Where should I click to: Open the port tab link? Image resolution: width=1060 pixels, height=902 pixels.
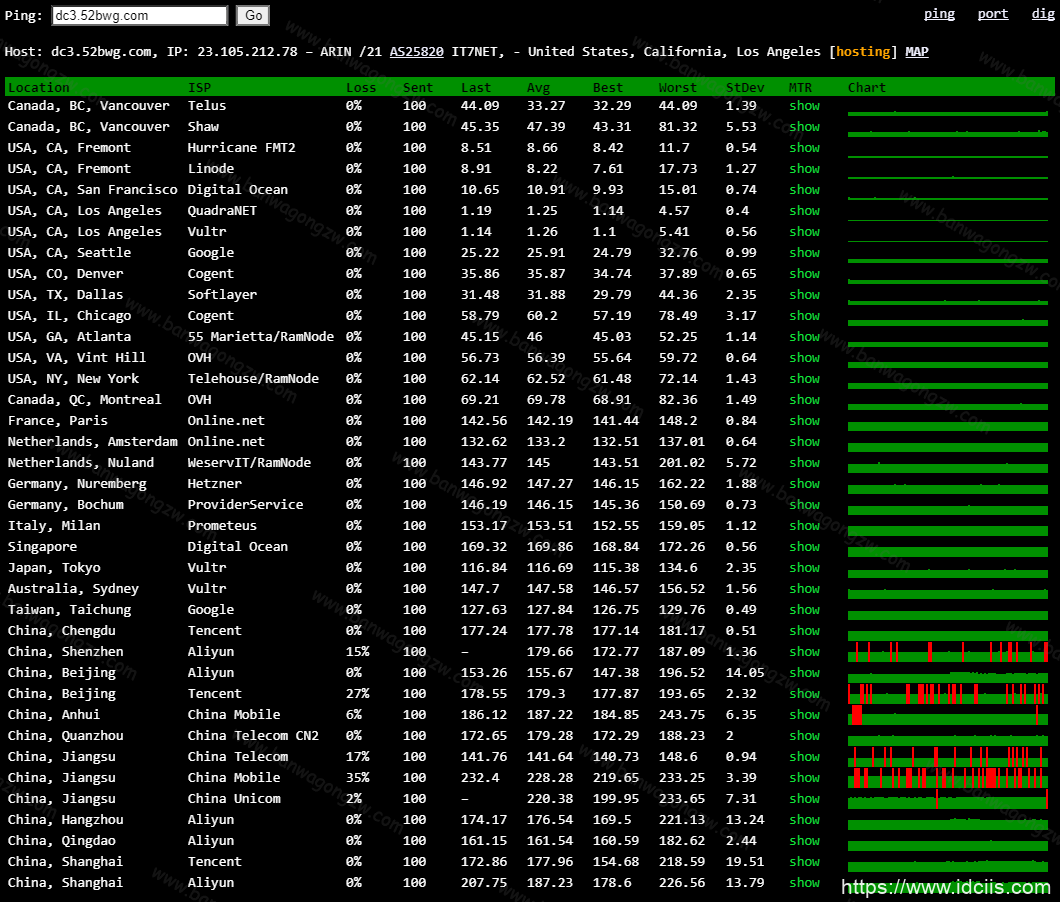click(992, 14)
